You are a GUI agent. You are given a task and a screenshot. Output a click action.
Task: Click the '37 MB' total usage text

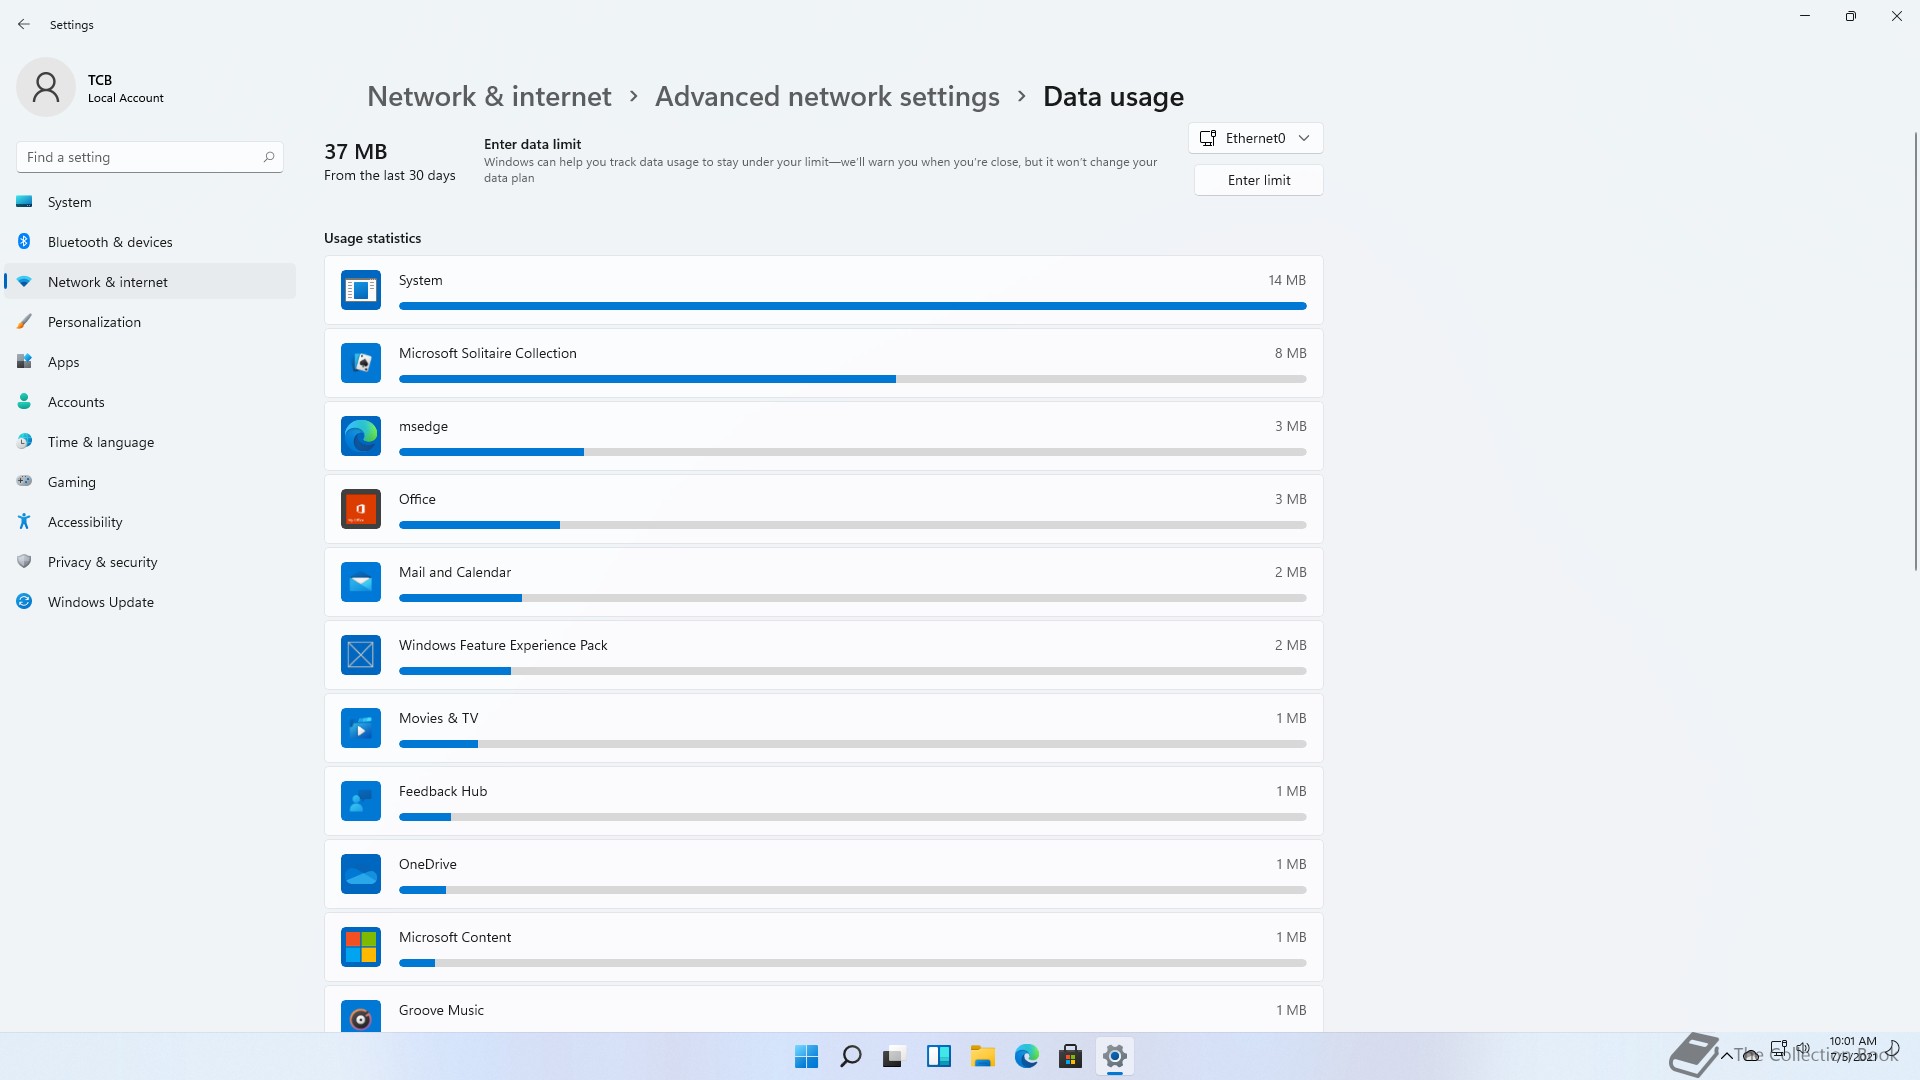tap(355, 151)
